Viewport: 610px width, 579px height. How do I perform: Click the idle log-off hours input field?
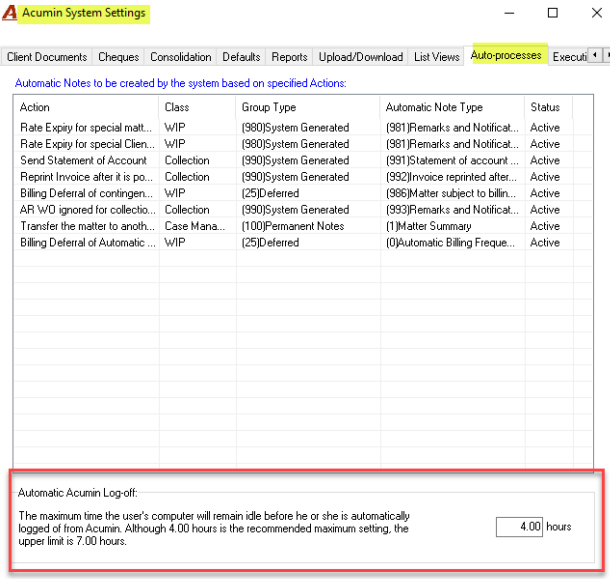pyautogui.click(x=519, y=527)
